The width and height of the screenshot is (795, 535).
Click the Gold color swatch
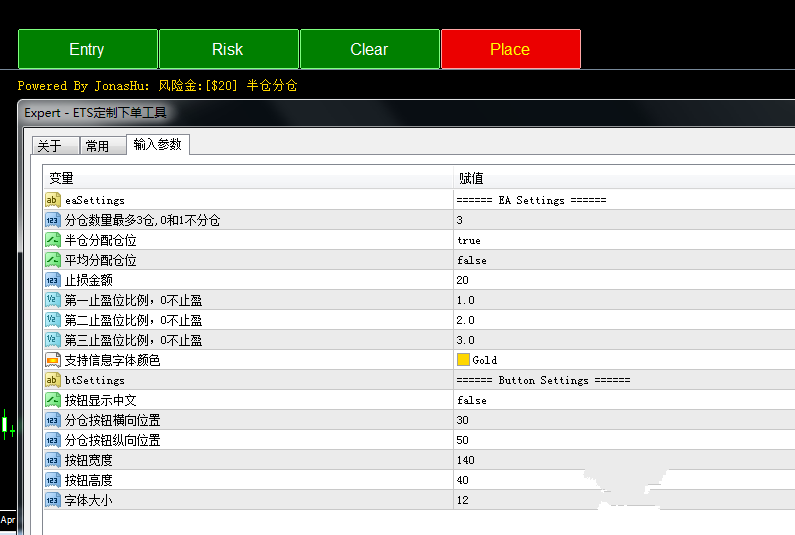click(x=463, y=360)
